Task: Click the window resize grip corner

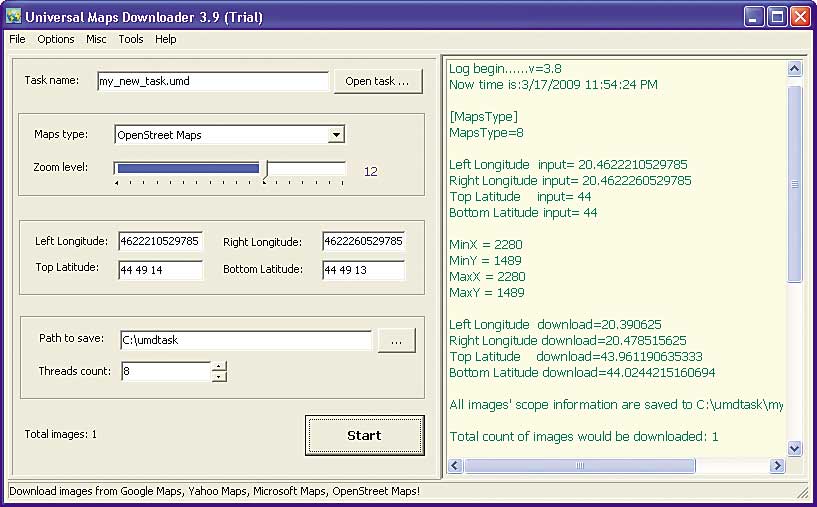Action: coord(802,491)
